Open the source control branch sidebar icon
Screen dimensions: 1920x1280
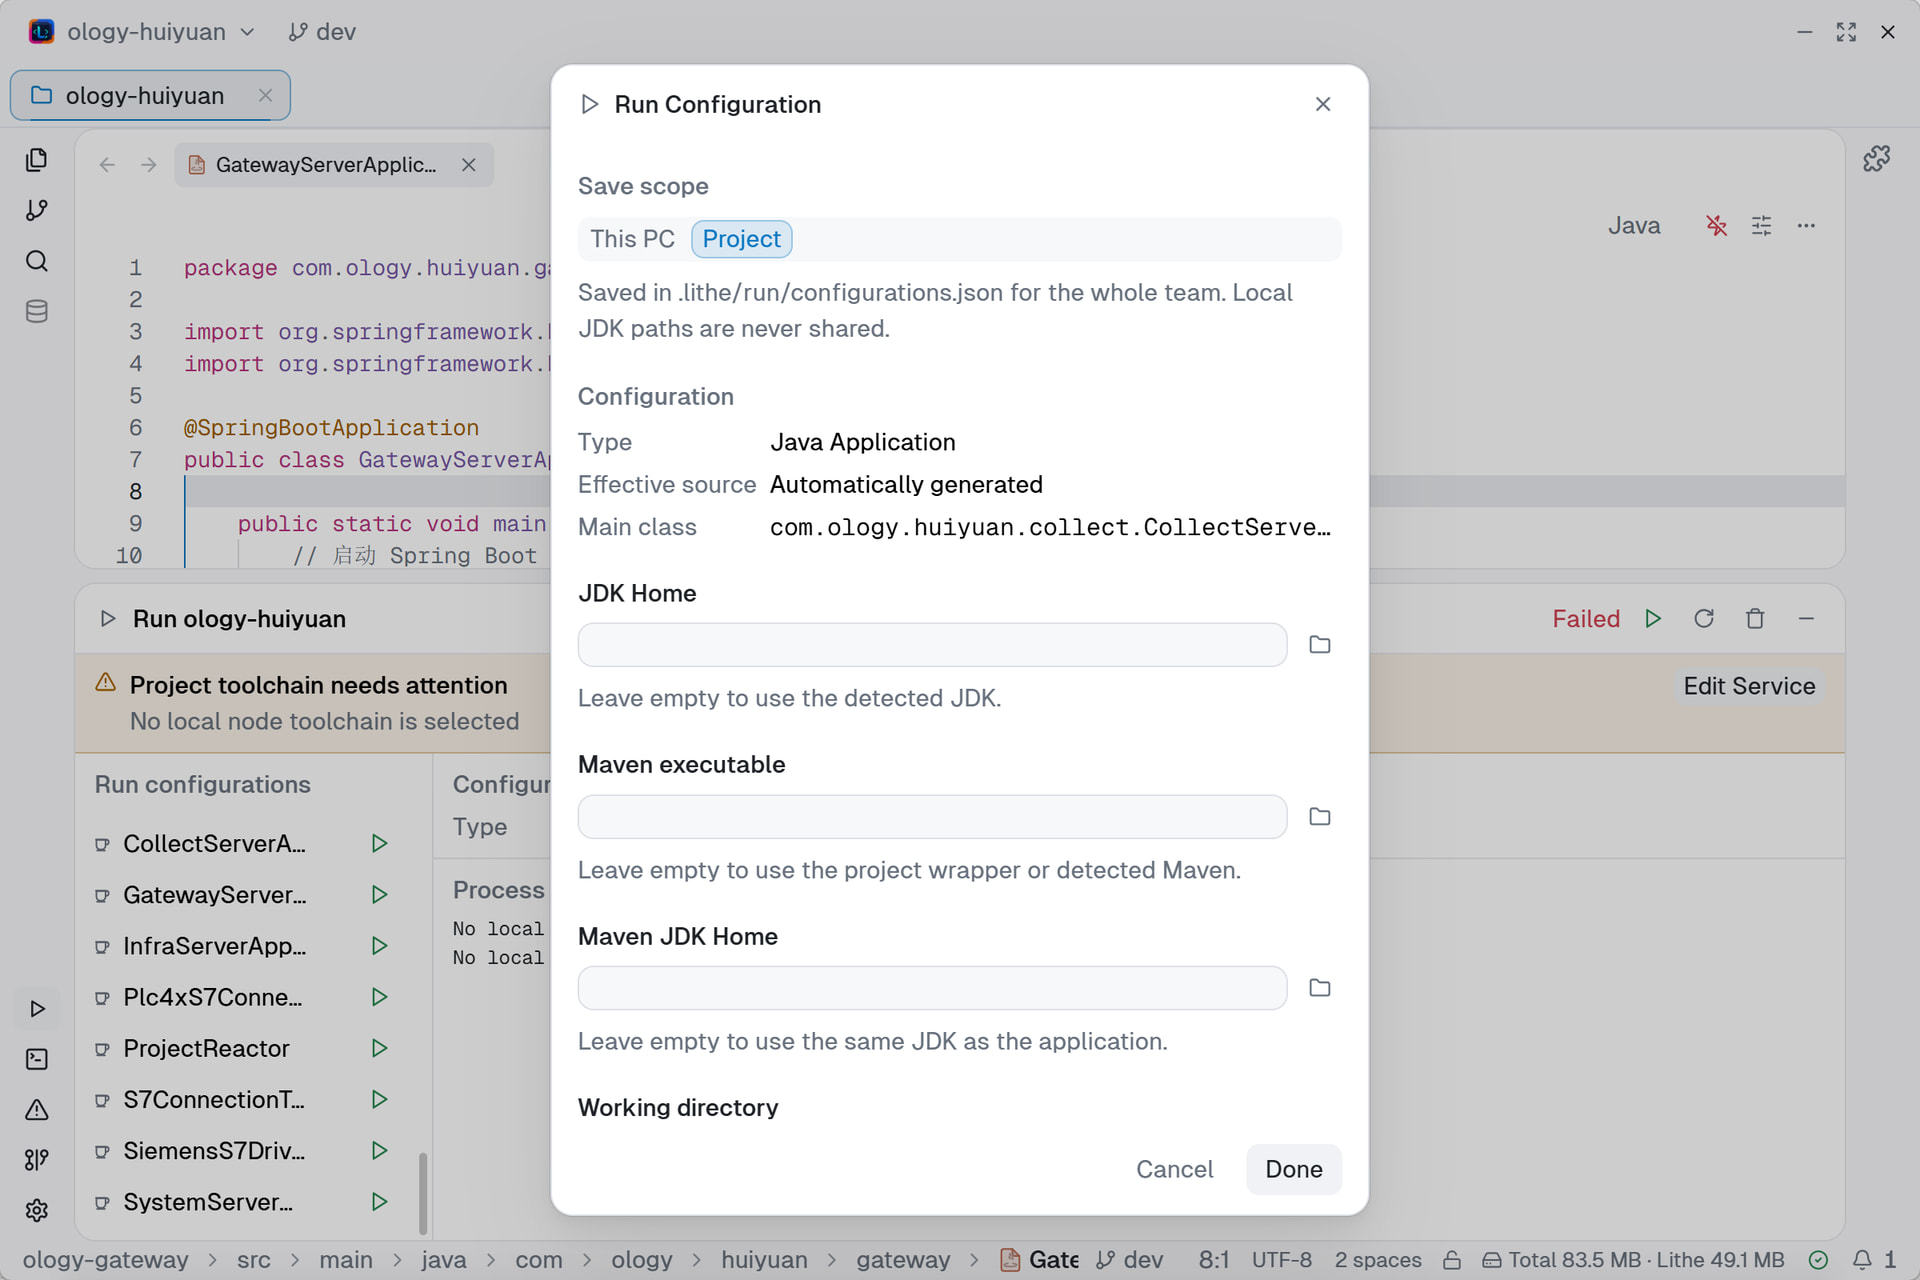pyautogui.click(x=37, y=210)
